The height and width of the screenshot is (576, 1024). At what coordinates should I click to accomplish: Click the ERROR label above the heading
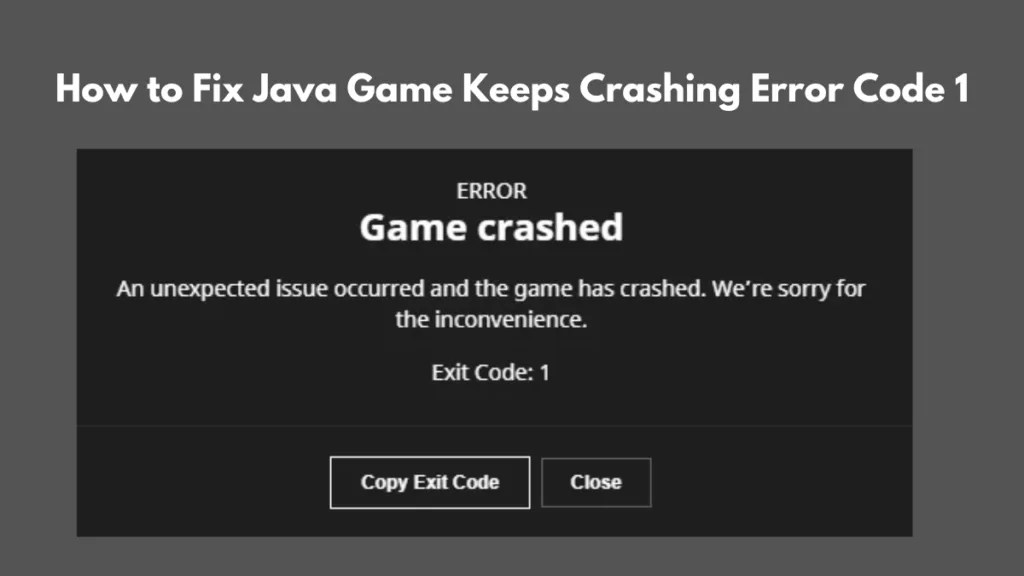click(x=491, y=191)
